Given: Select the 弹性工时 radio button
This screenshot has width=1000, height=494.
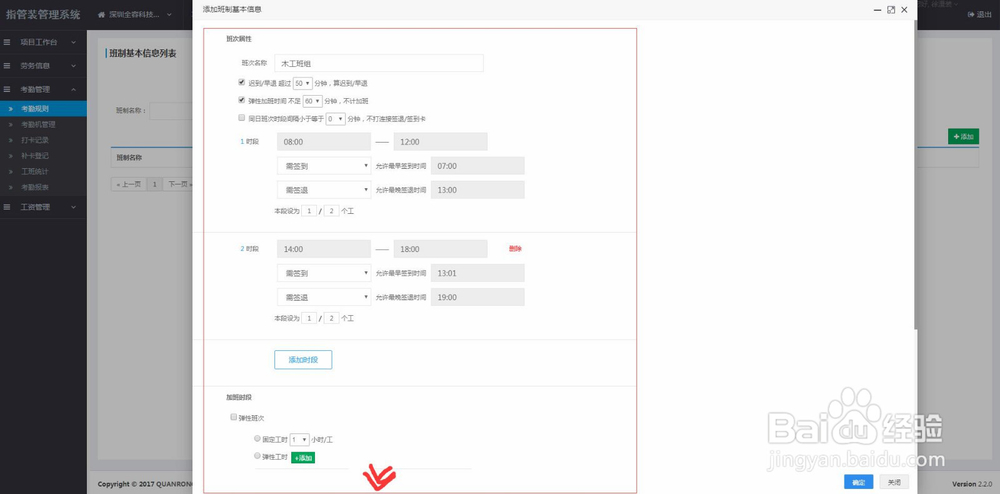Looking at the screenshot, I should [258, 456].
